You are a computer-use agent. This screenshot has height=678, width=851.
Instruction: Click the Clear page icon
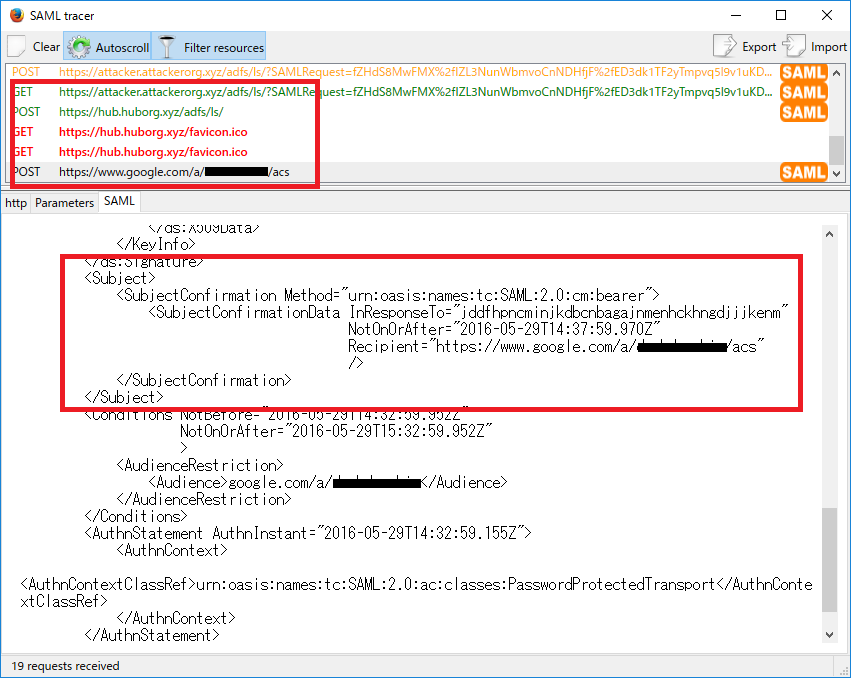click(16, 47)
